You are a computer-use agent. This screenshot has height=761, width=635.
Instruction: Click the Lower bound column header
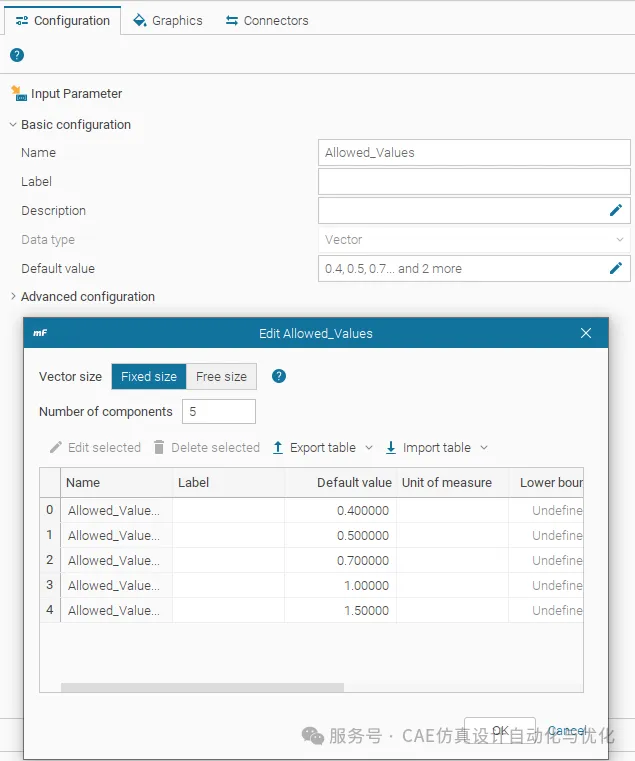pos(546,482)
